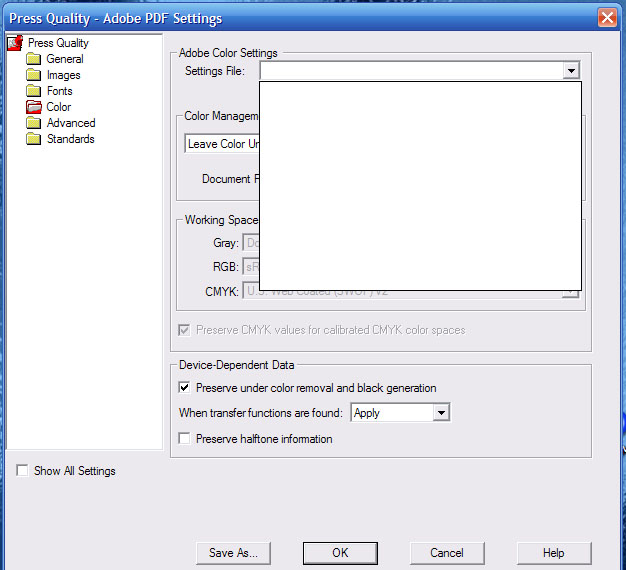Click the Gray working space dropdown
This screenshot has height=570, width=626.
[251, 243]
